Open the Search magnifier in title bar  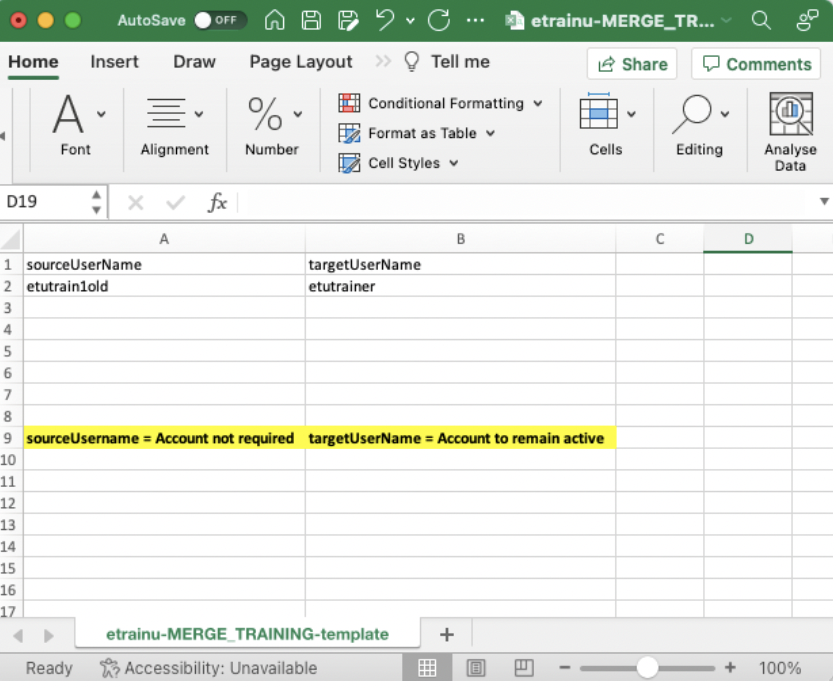pyautogui.click(x=761, y=21)
